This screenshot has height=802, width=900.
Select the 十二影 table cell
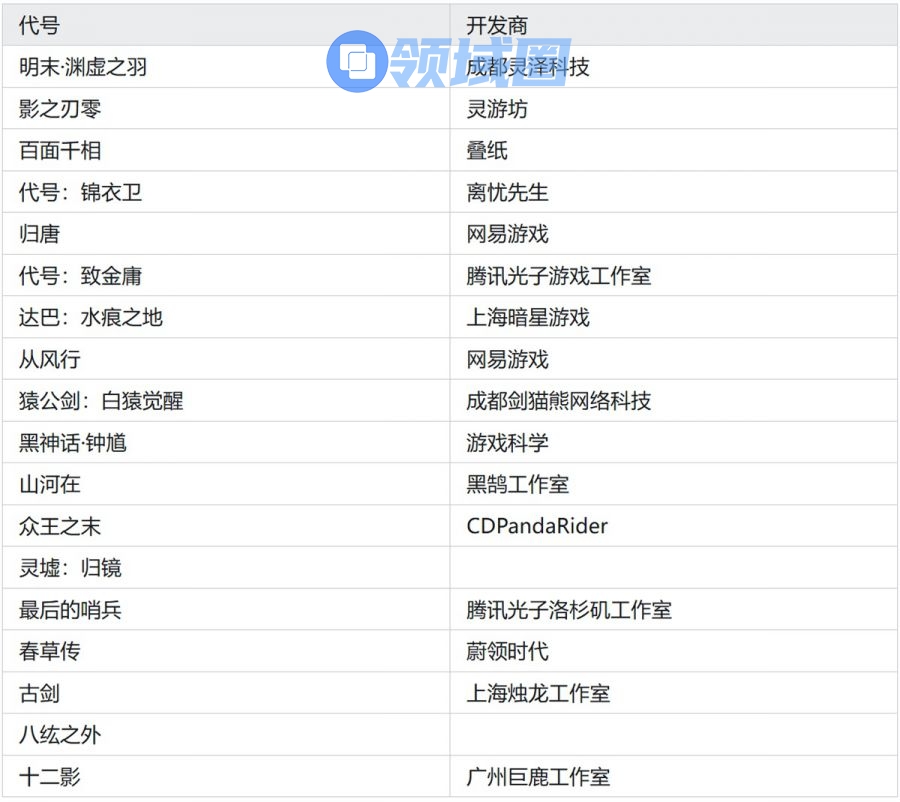[50, 777]
